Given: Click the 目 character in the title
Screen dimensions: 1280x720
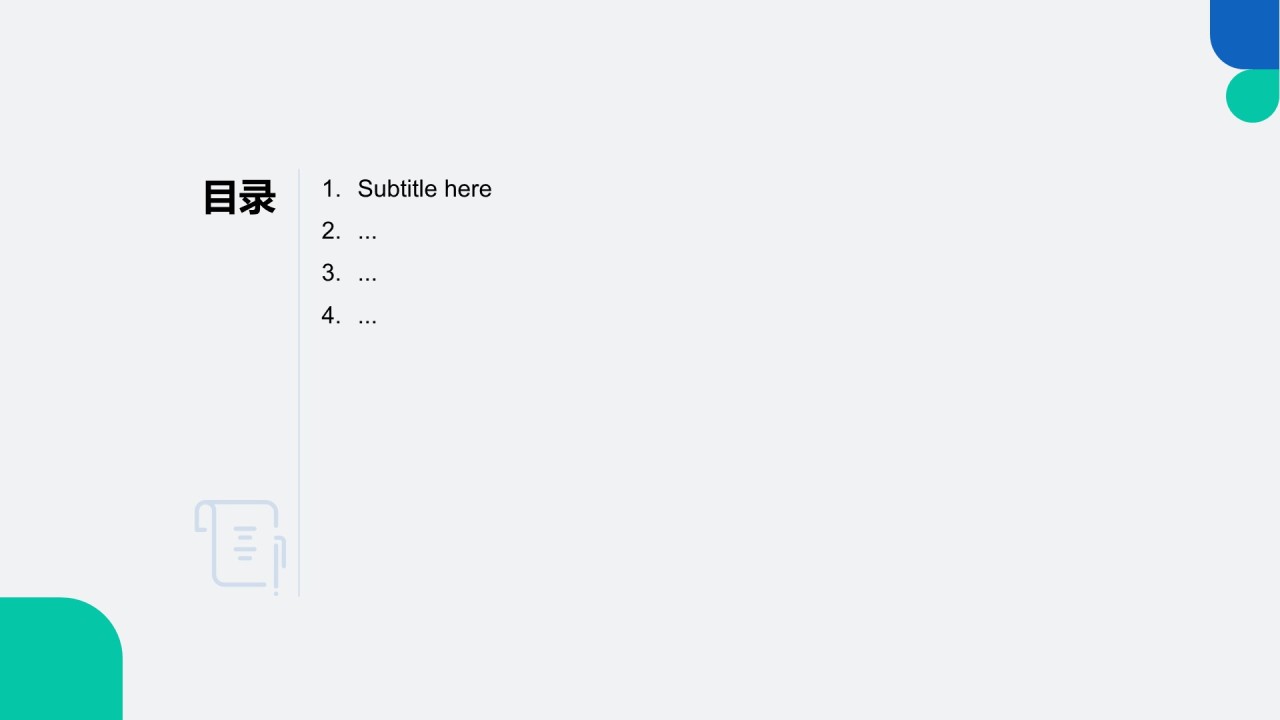Looking at the screenshot, I should pyautogui.click(x=220, y=198).
